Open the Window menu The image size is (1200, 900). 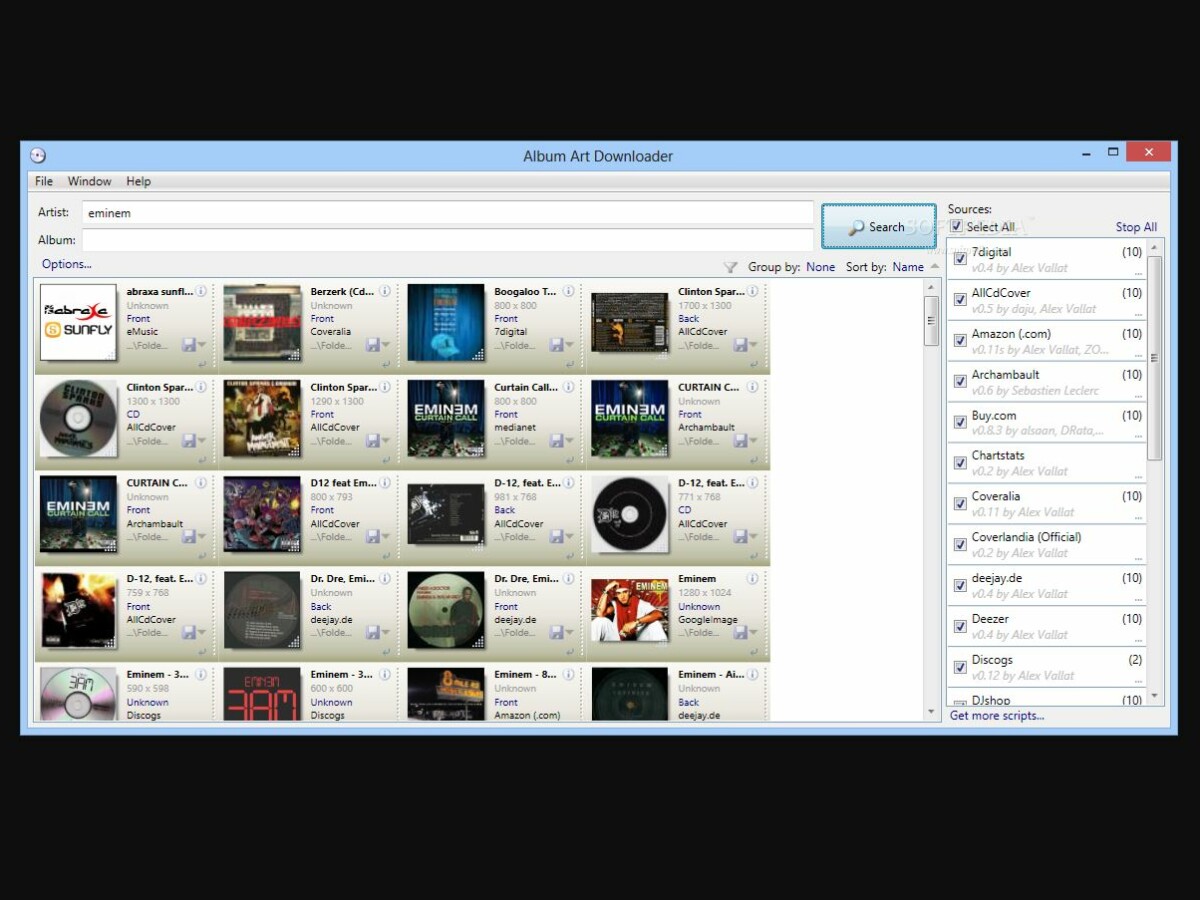89,181
